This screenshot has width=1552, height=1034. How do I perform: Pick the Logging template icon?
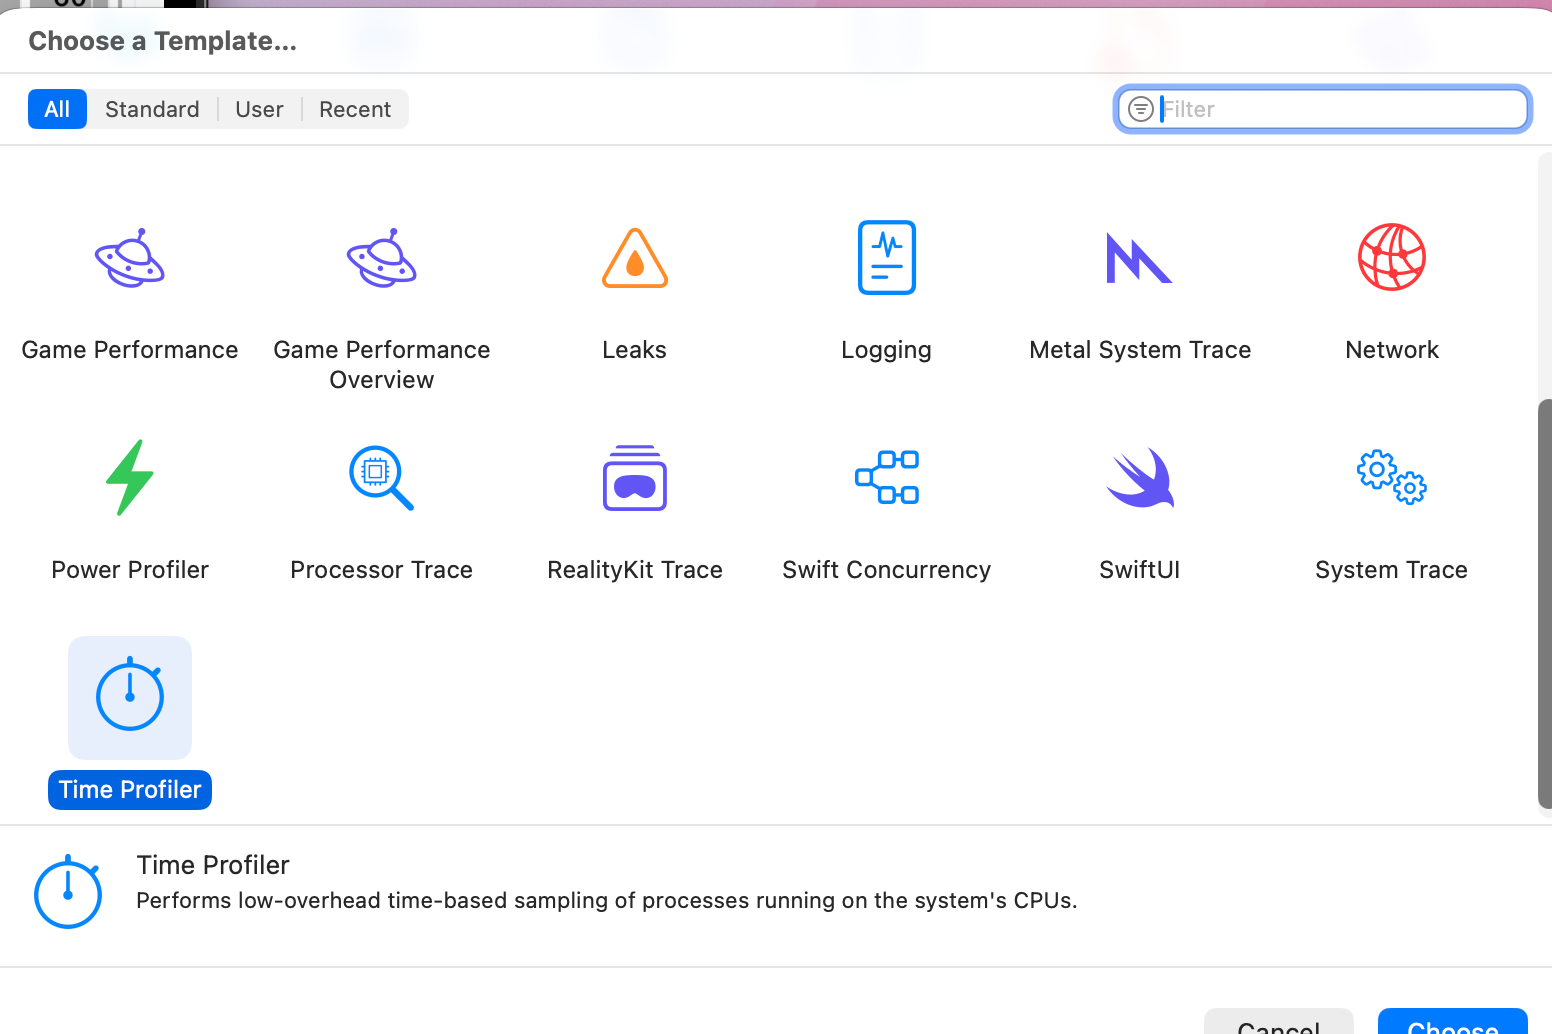887,258
